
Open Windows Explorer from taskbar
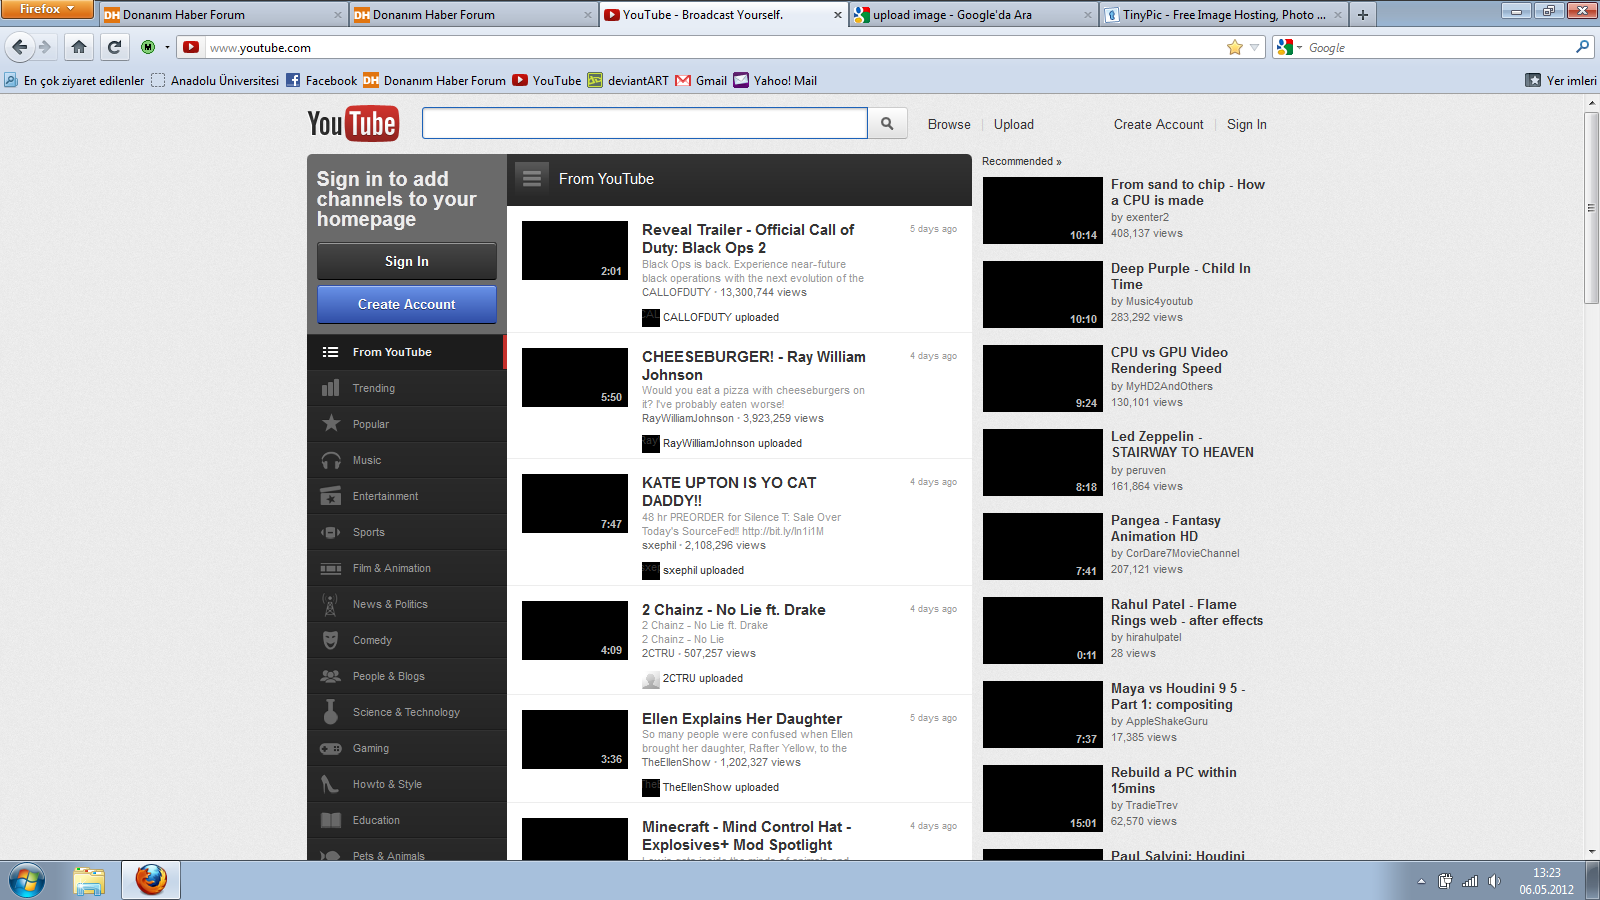(x=89, y=881)
